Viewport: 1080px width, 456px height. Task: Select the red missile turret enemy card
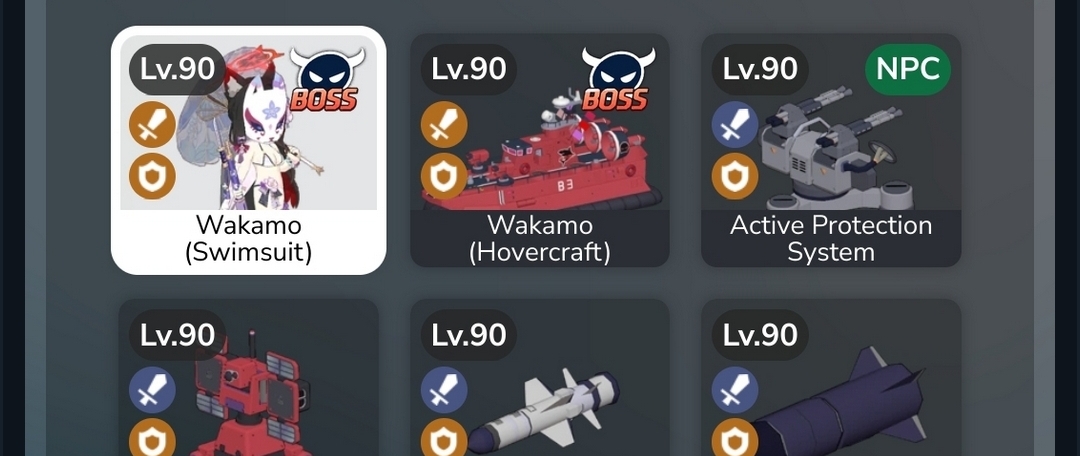coord(249,377)
